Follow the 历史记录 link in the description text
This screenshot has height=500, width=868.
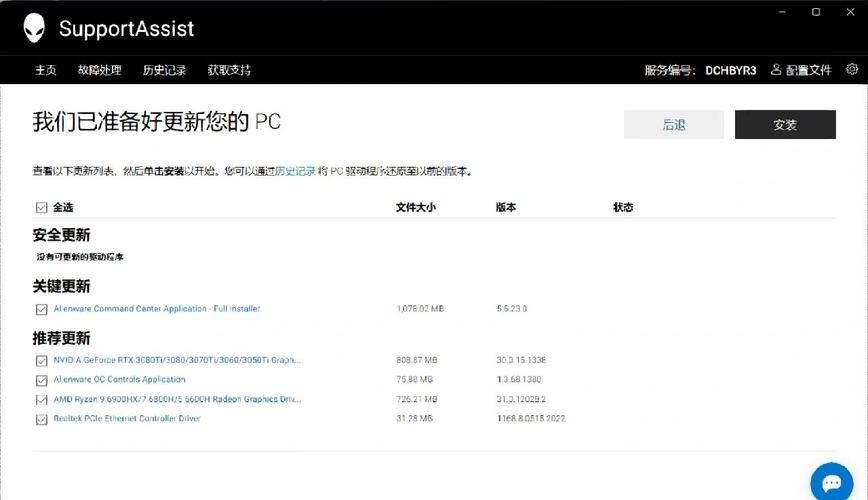click(x=295, y=171)
